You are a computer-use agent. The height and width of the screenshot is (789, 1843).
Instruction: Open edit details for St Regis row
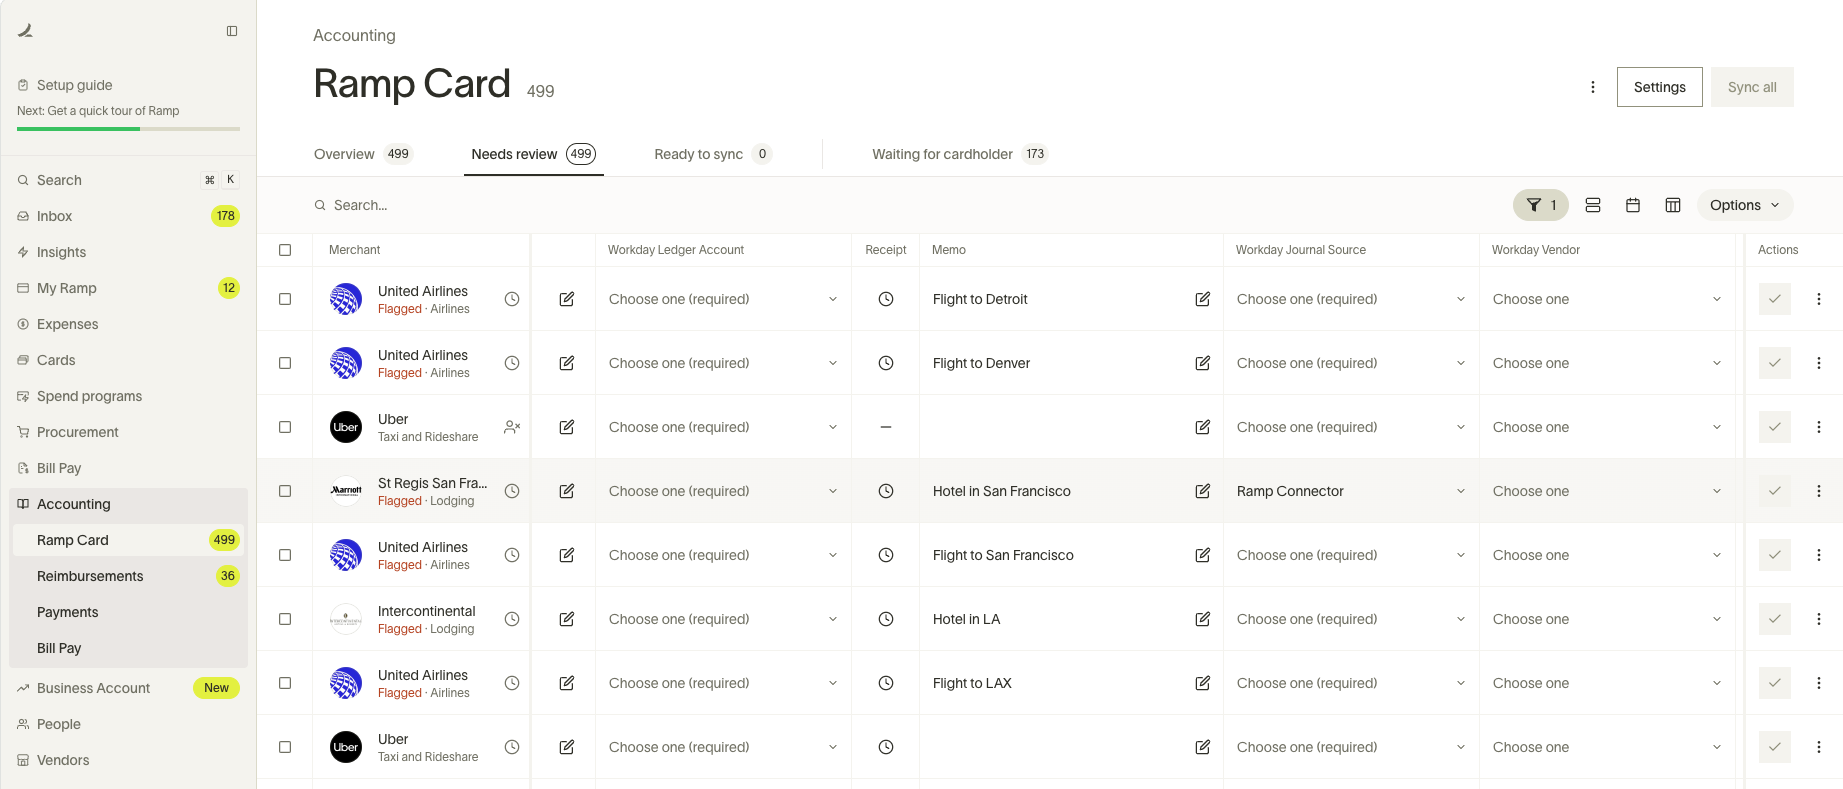coord(567,491)
